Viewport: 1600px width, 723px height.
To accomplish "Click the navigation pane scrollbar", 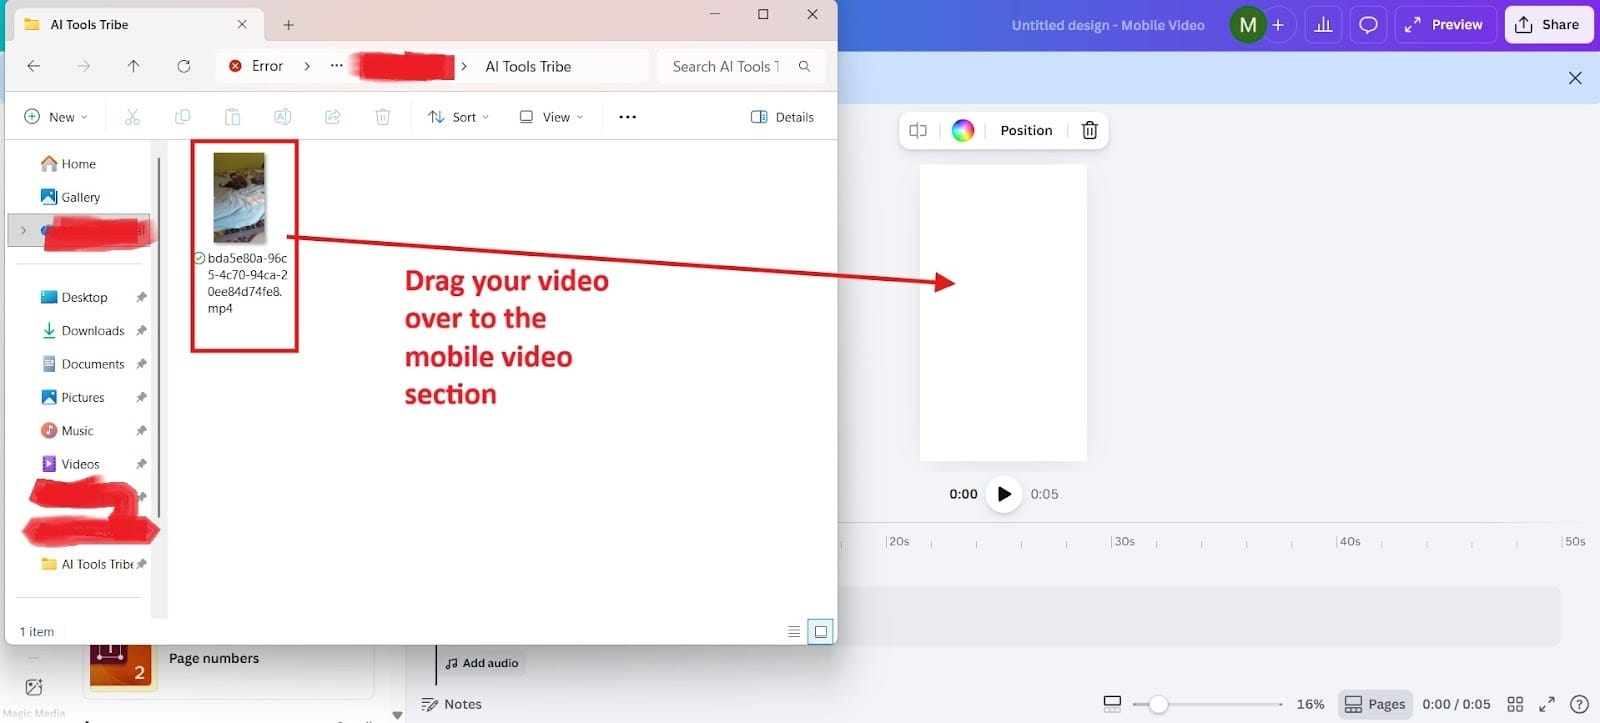I will pos(158,335).
